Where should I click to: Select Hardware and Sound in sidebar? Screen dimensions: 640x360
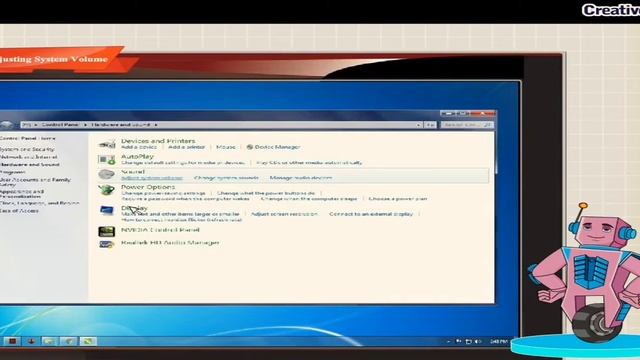click(x=30, y=165)
